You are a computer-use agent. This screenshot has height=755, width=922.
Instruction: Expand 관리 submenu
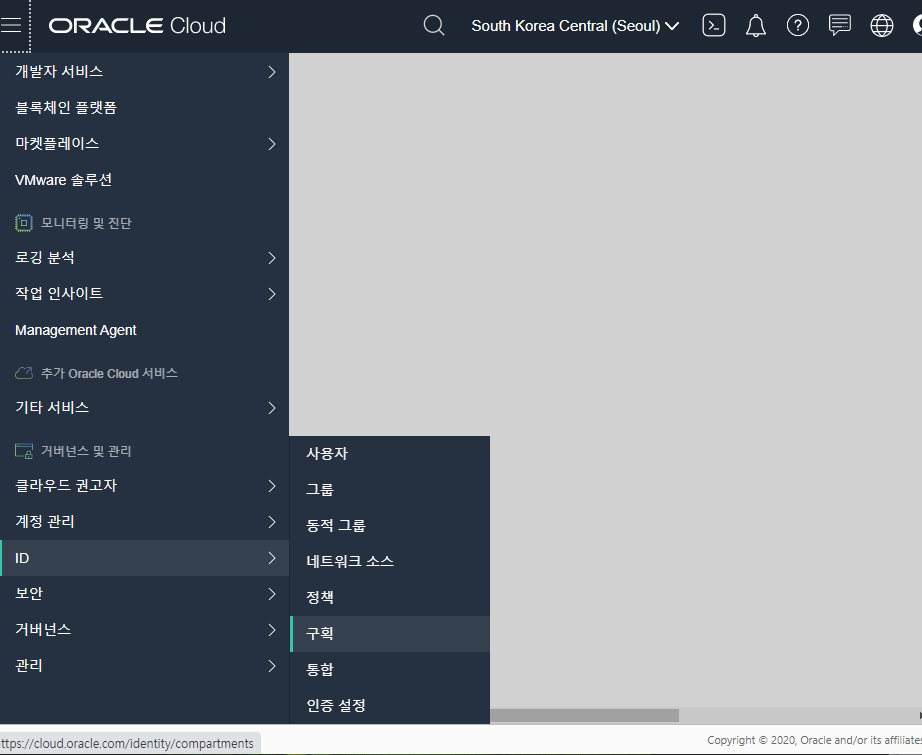tap(144, 666)
